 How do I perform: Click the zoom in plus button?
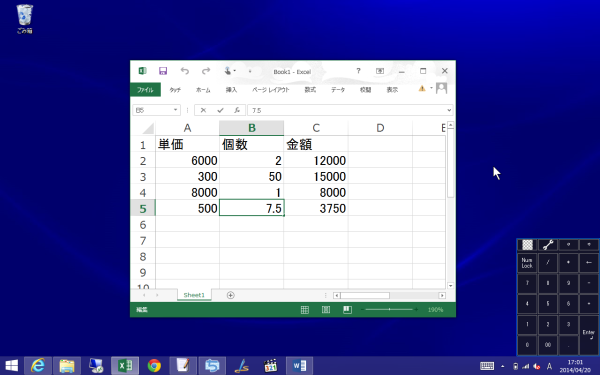click(x=416, y=310)
